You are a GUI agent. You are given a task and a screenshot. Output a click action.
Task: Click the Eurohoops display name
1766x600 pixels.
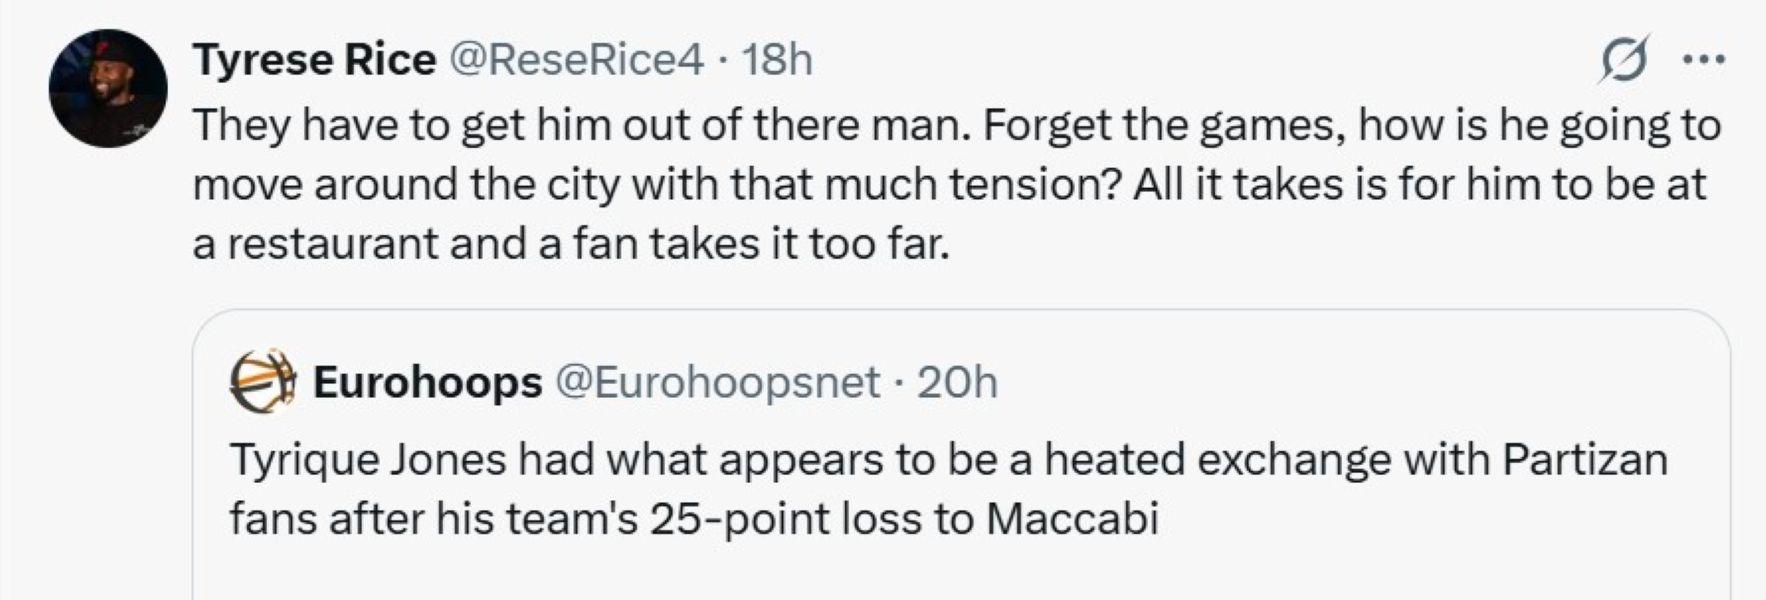click(x=427, y=382)
